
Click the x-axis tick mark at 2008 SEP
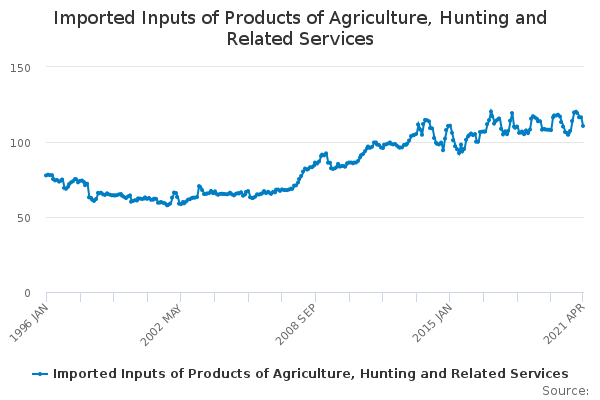point(315,297)
